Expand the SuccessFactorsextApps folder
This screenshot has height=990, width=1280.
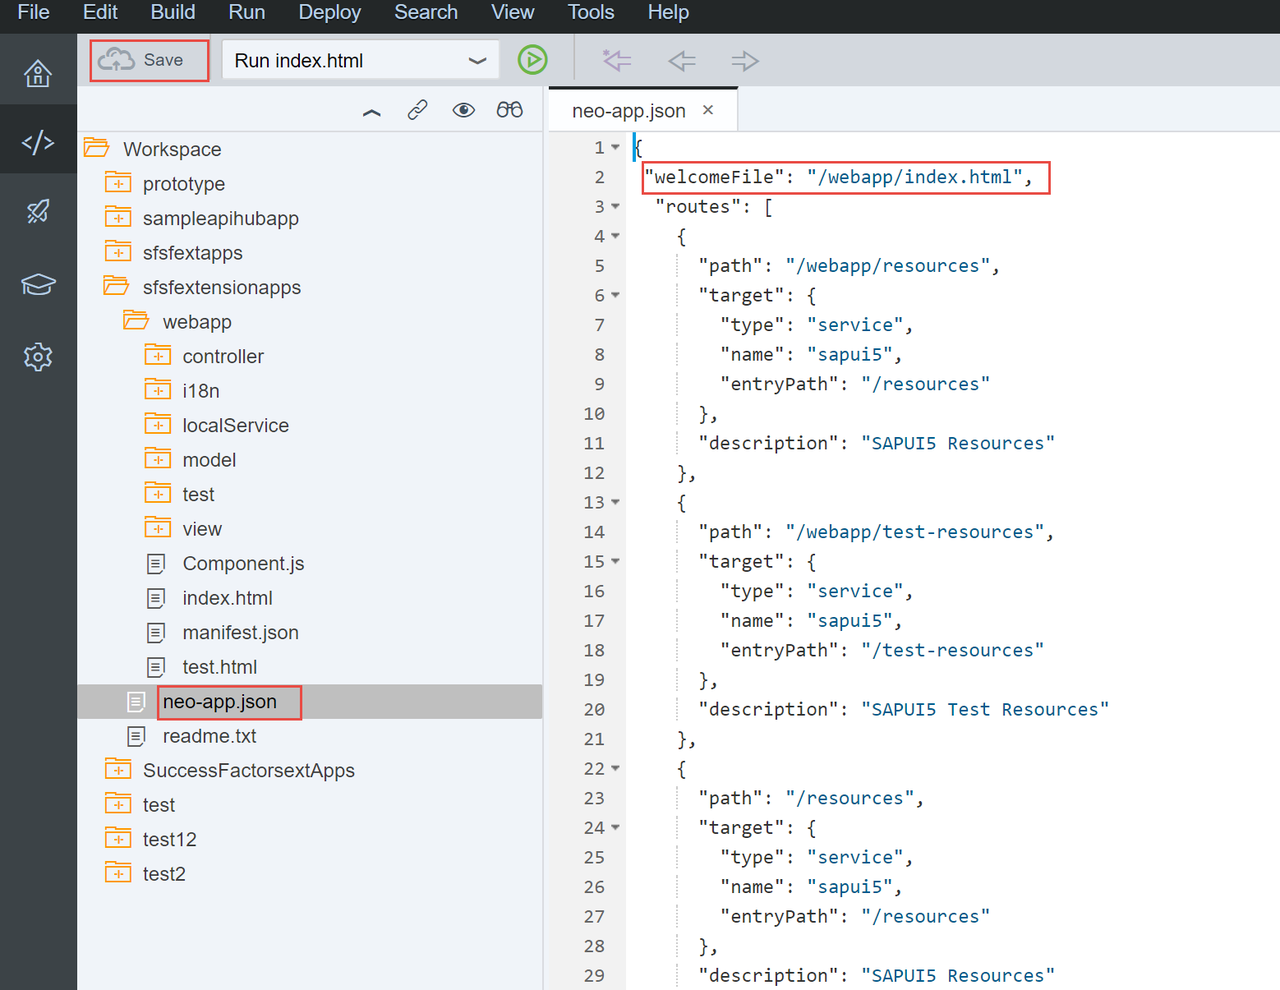tap(118, 769)
